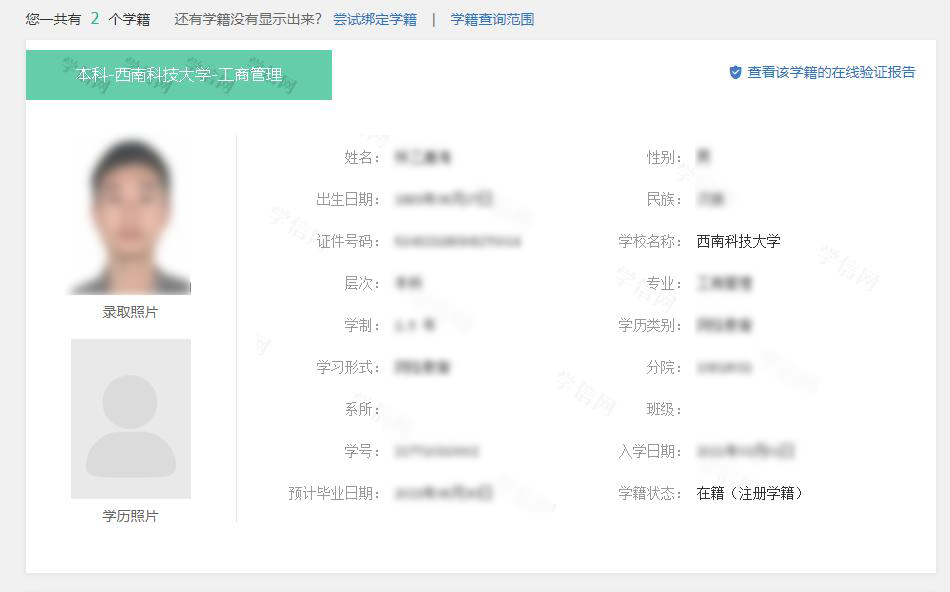Viewport: 950px width, 592px height.
Task: Click the 学历类别 field label
Action: (649, 325)
